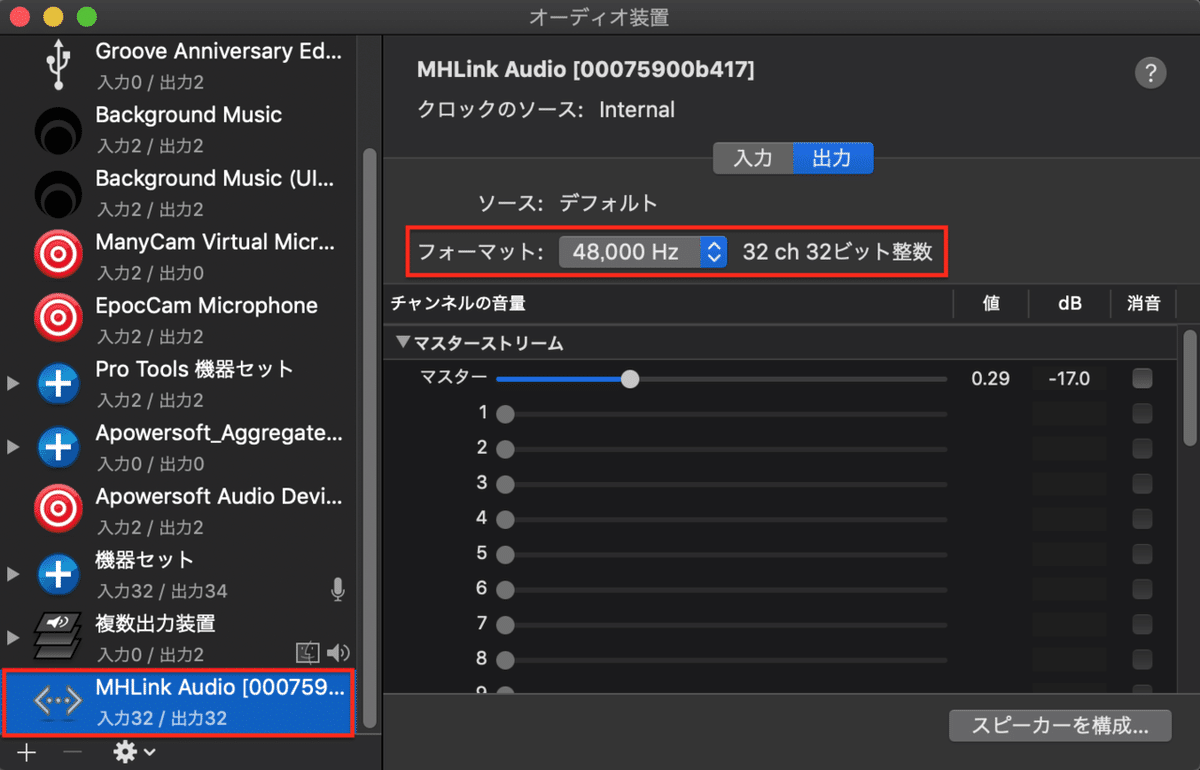Click the system alert icon on 複数出力装置 row

[x=308, y=654]
